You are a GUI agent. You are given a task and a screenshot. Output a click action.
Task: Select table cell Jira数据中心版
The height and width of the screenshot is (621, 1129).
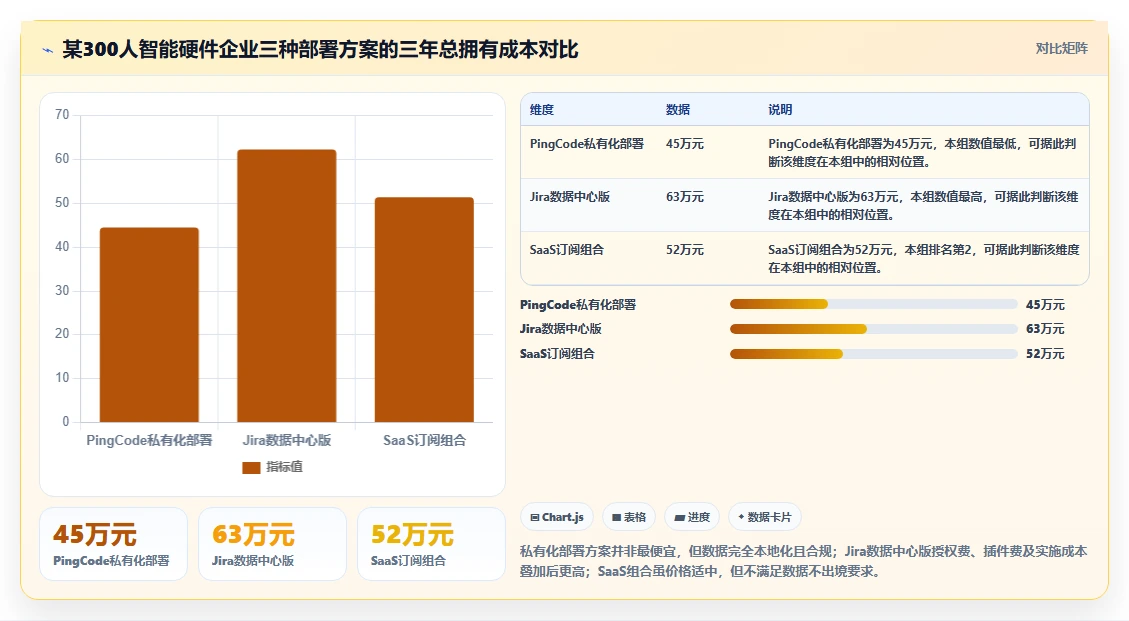coord(570,197)
